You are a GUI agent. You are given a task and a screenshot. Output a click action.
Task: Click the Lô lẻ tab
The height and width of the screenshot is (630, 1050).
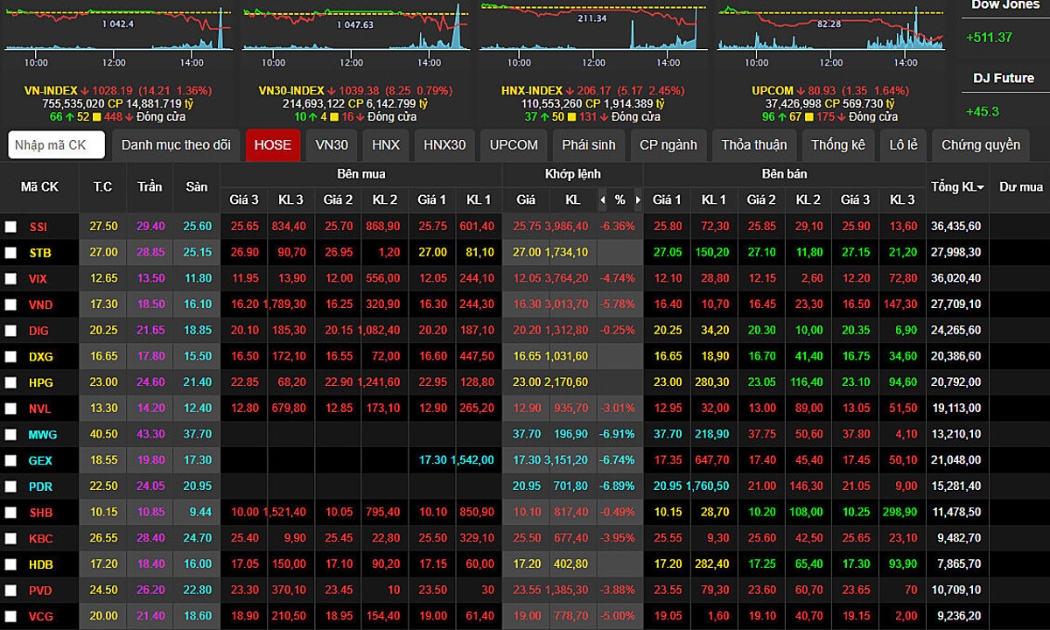pyautogui.click(x=903, y=145)
